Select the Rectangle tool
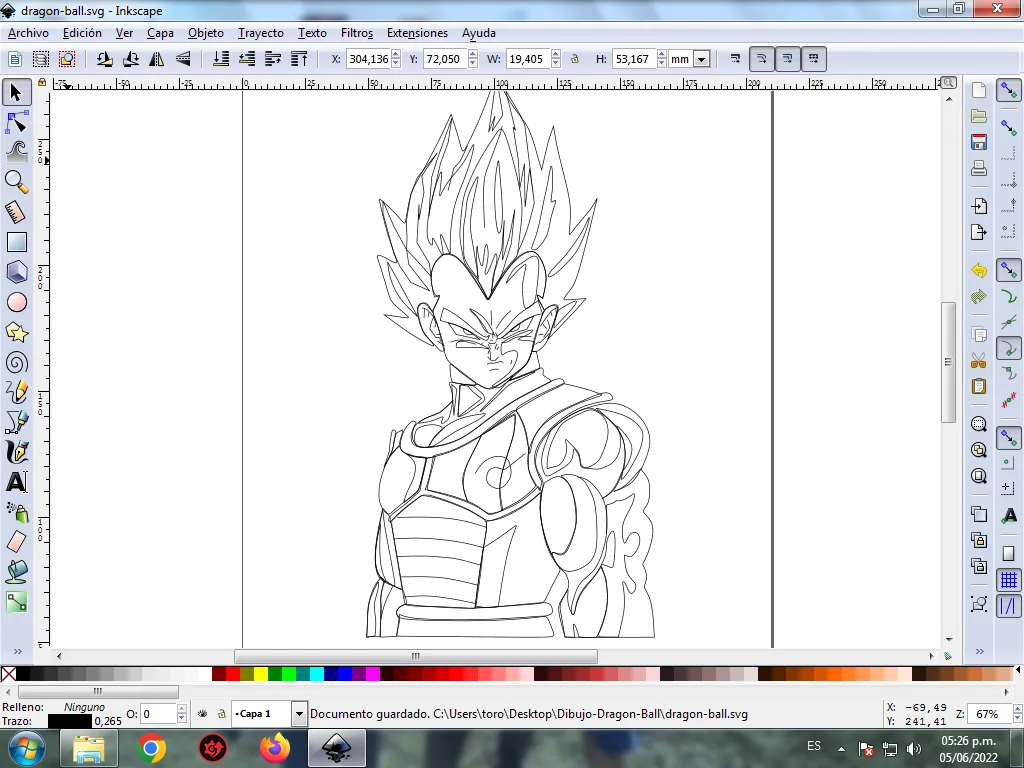The width and height of the screenshot is (1024, 768). [16, 242]
